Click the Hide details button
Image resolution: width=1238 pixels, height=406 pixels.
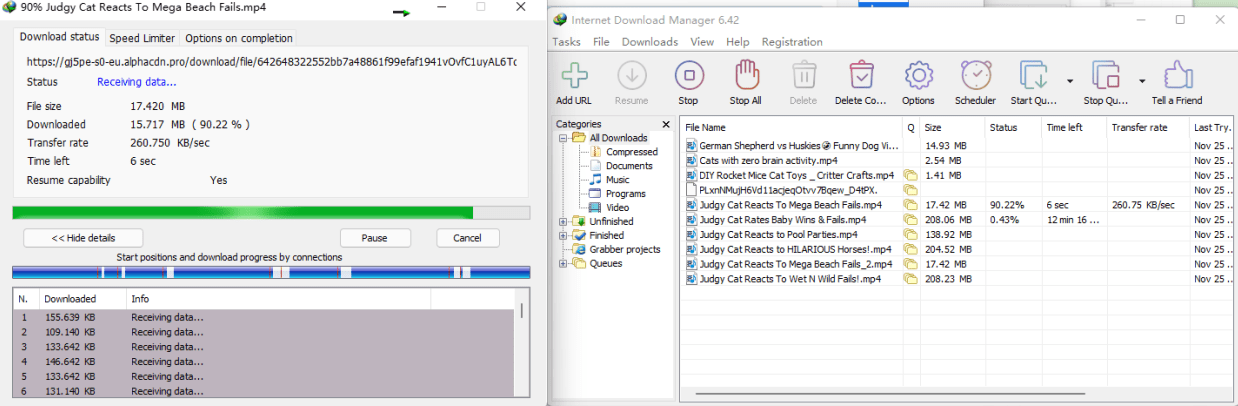point(83,238)
